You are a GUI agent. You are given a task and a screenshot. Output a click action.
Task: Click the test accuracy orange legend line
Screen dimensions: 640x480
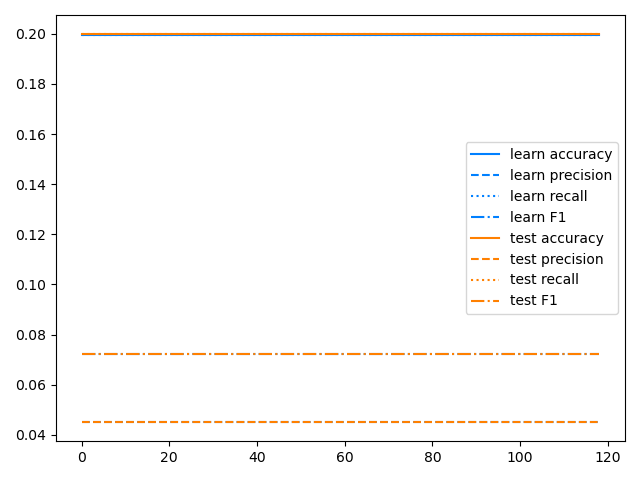click(485, 238)
